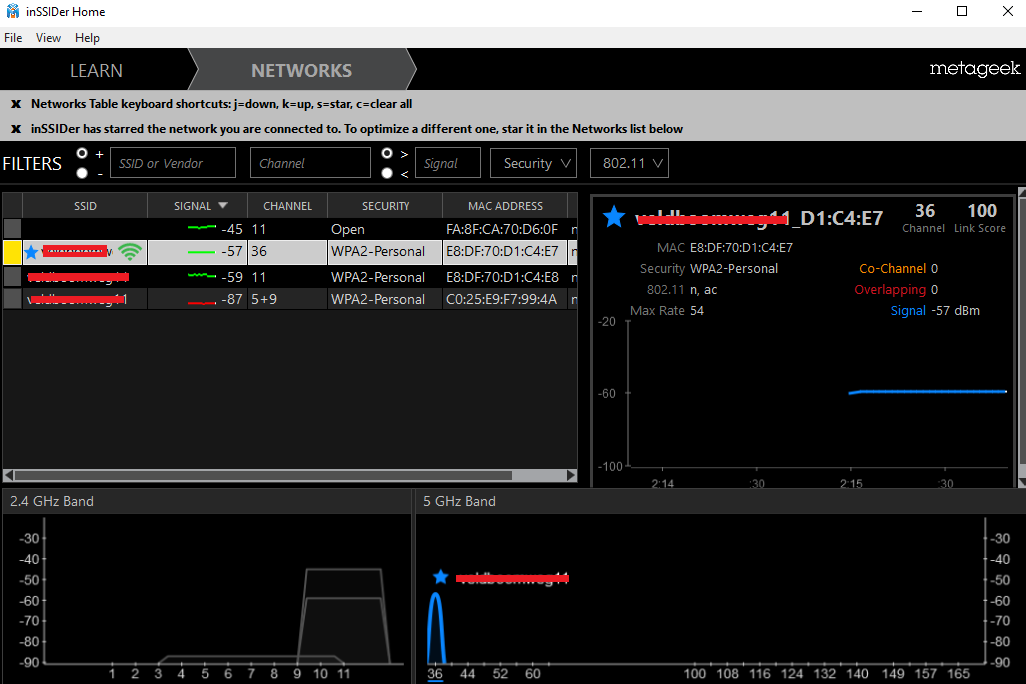Click the Max Rate 54 entry
Viewport: 1026px width, 684px height.
667,310
